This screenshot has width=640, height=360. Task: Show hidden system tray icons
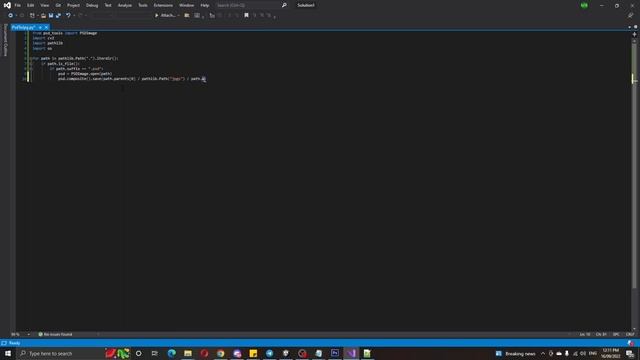[x=543, y=353]
